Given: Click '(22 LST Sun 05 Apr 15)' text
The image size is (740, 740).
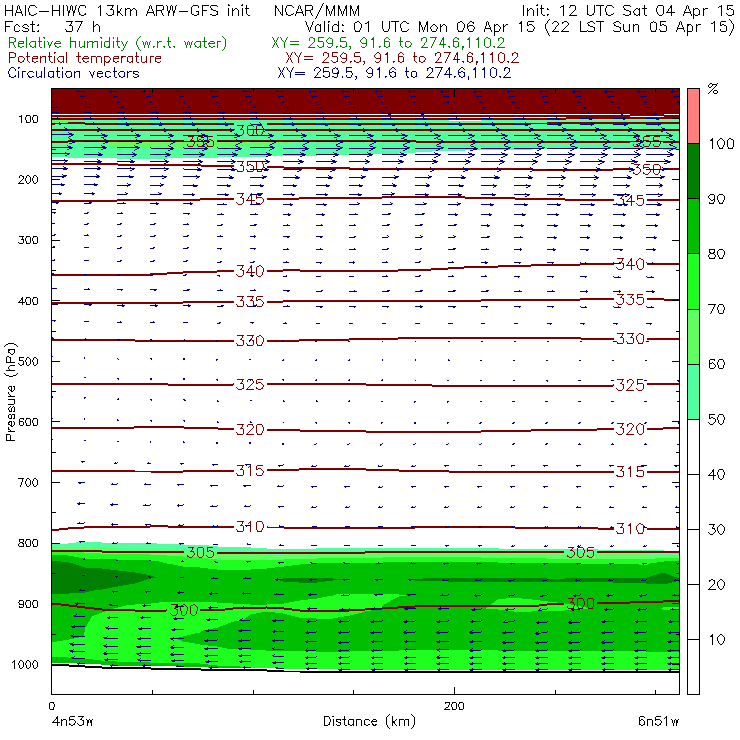Looking at the screenshot, I should 639,27.
